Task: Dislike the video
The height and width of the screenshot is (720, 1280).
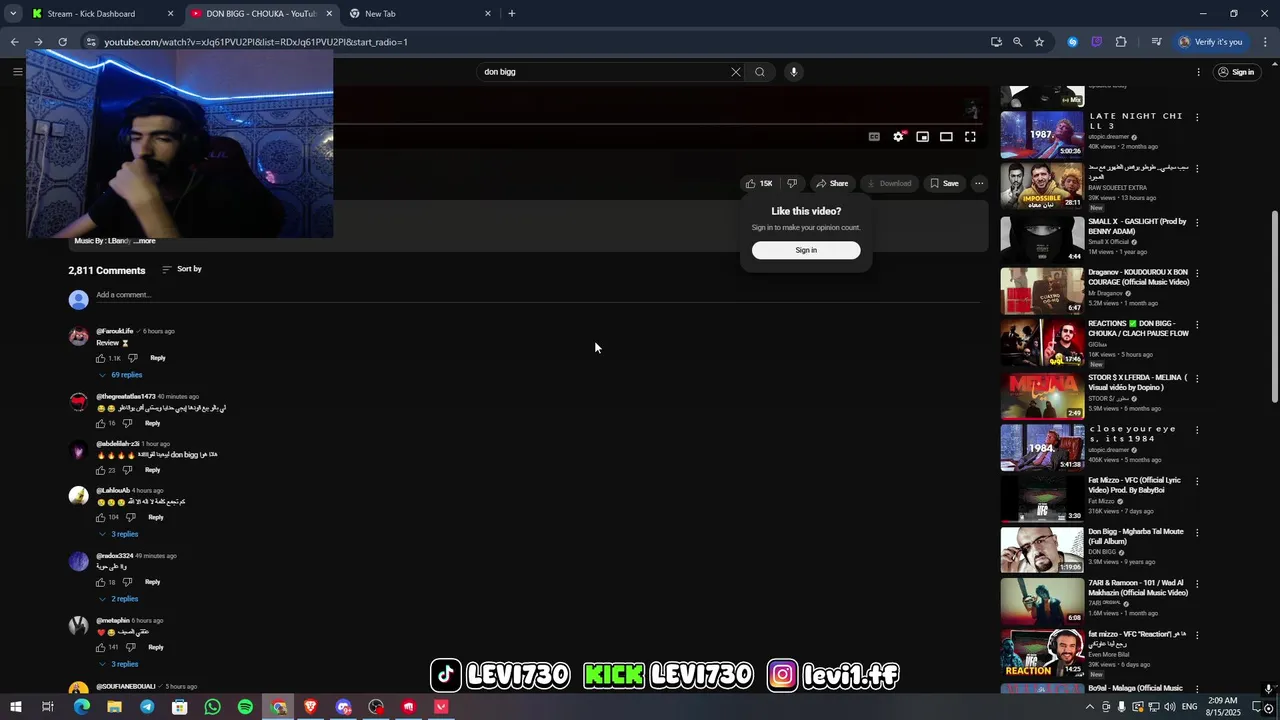Action: click(792, 184)
